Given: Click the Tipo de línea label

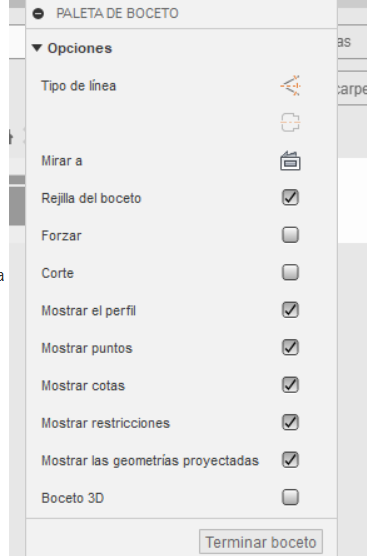Looking at the screenshot, I should (x=79, y=86).
